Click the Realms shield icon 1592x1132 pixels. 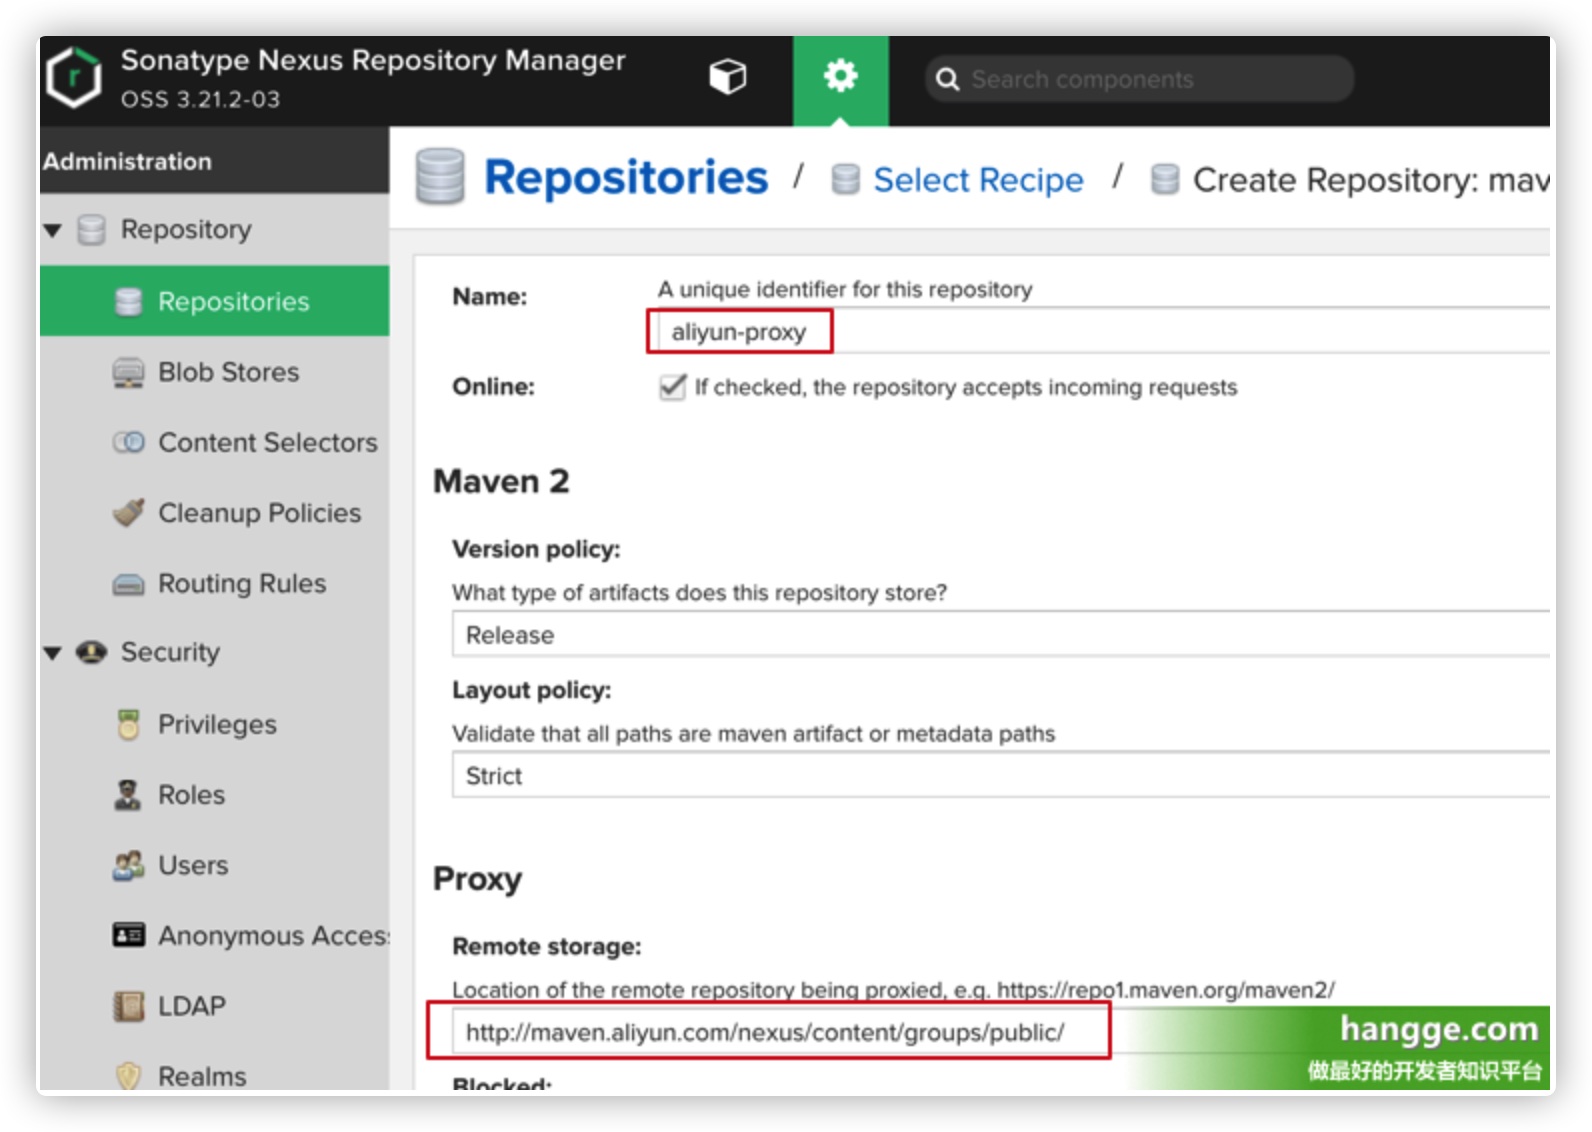click(x=128, y=1075)
